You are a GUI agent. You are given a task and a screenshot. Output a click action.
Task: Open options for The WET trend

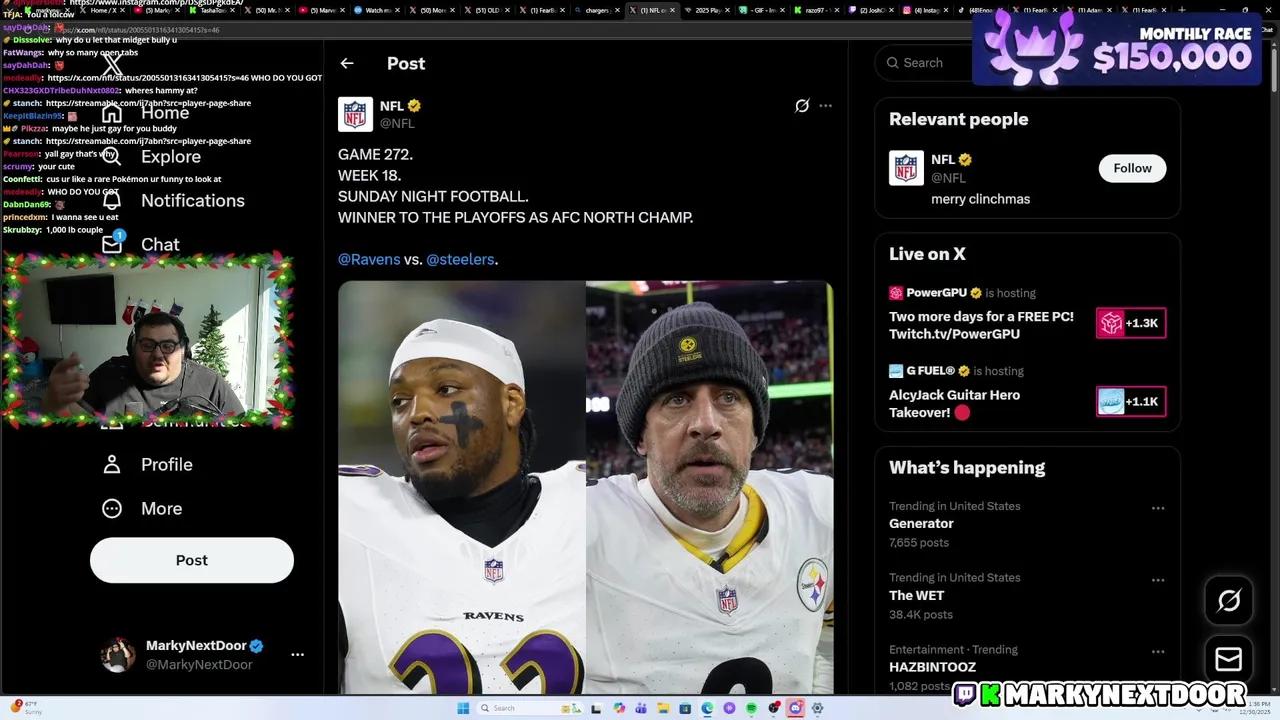(x=1158, y=580)
